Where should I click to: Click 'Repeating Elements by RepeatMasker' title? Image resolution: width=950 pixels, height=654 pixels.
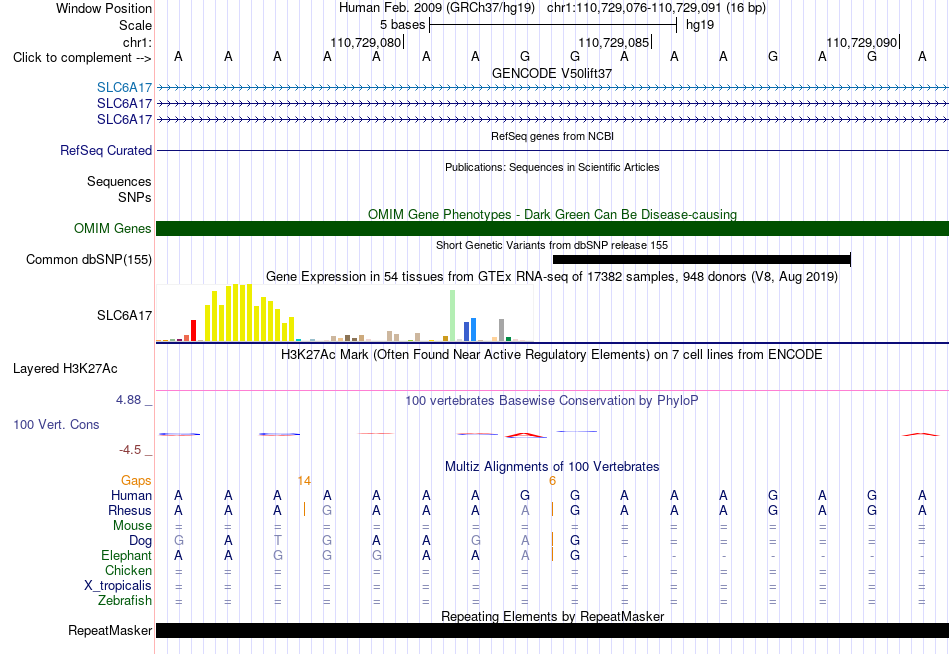(x=552, y=616)
